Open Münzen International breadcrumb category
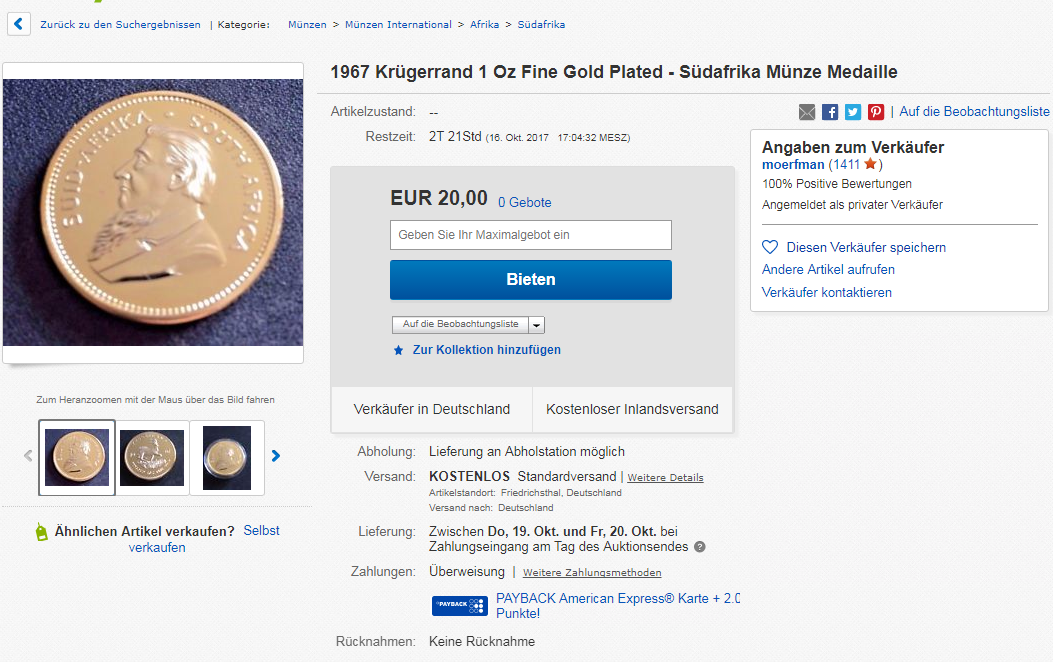The width and height of the screenshot is (1053, 662). pos(398,24)
